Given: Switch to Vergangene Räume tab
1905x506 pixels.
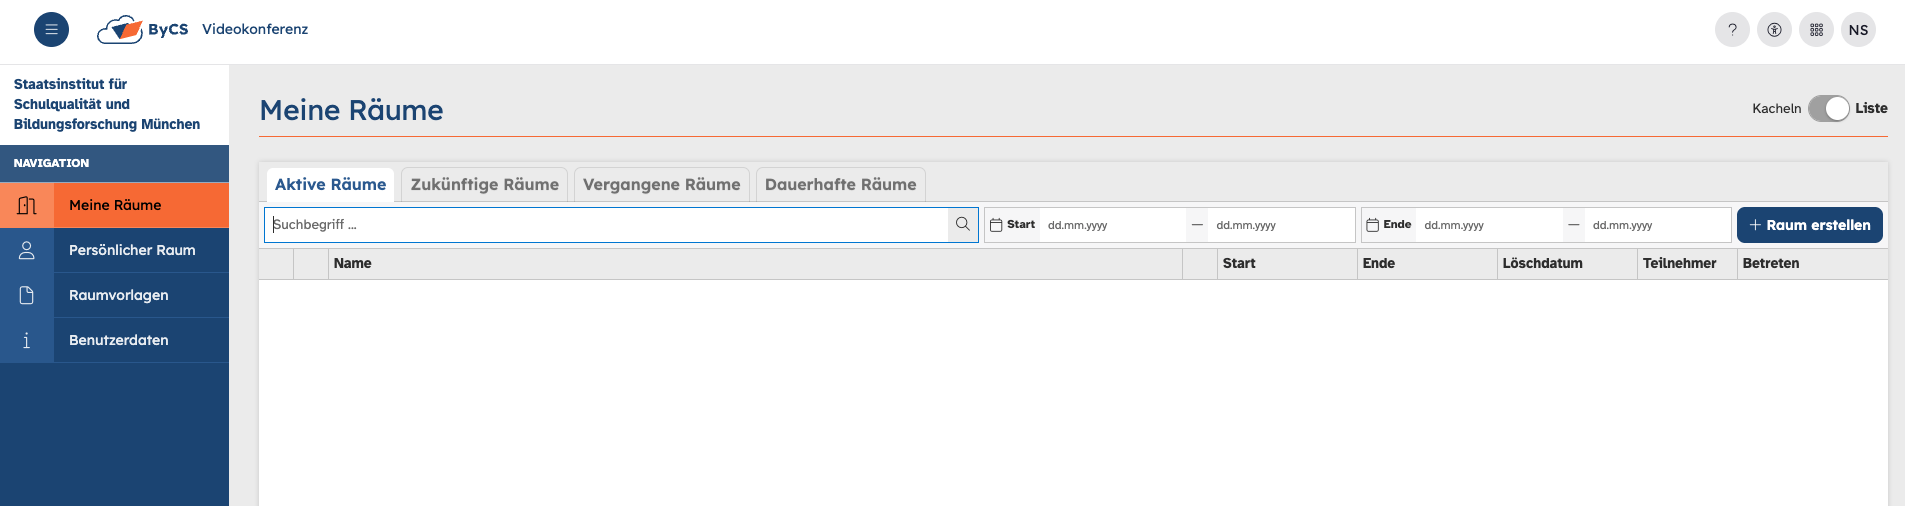Looking at the screenshot, I should 661,185.
